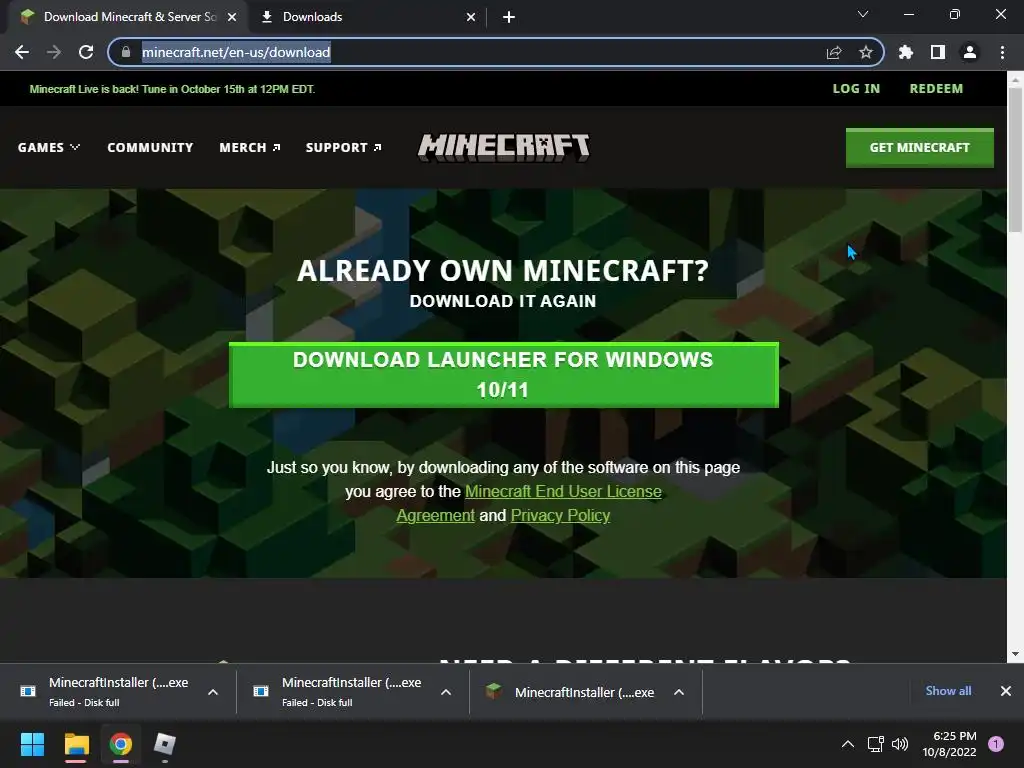Open the Roblox taskbar icon

165,744
